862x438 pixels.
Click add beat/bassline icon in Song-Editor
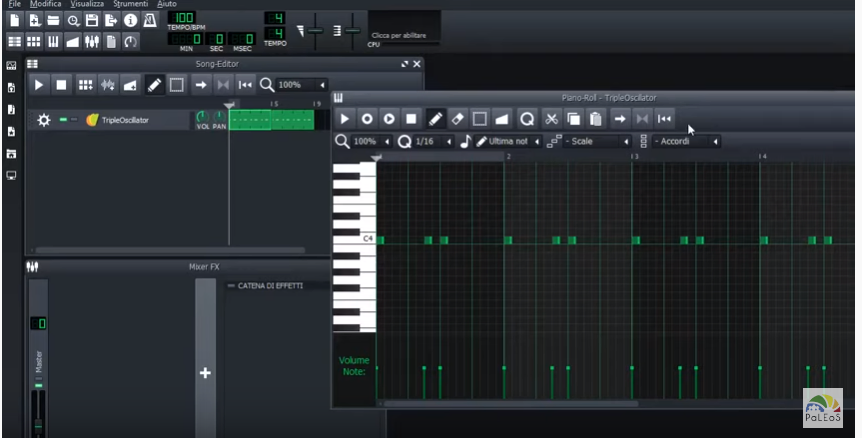tap(85, 85)
